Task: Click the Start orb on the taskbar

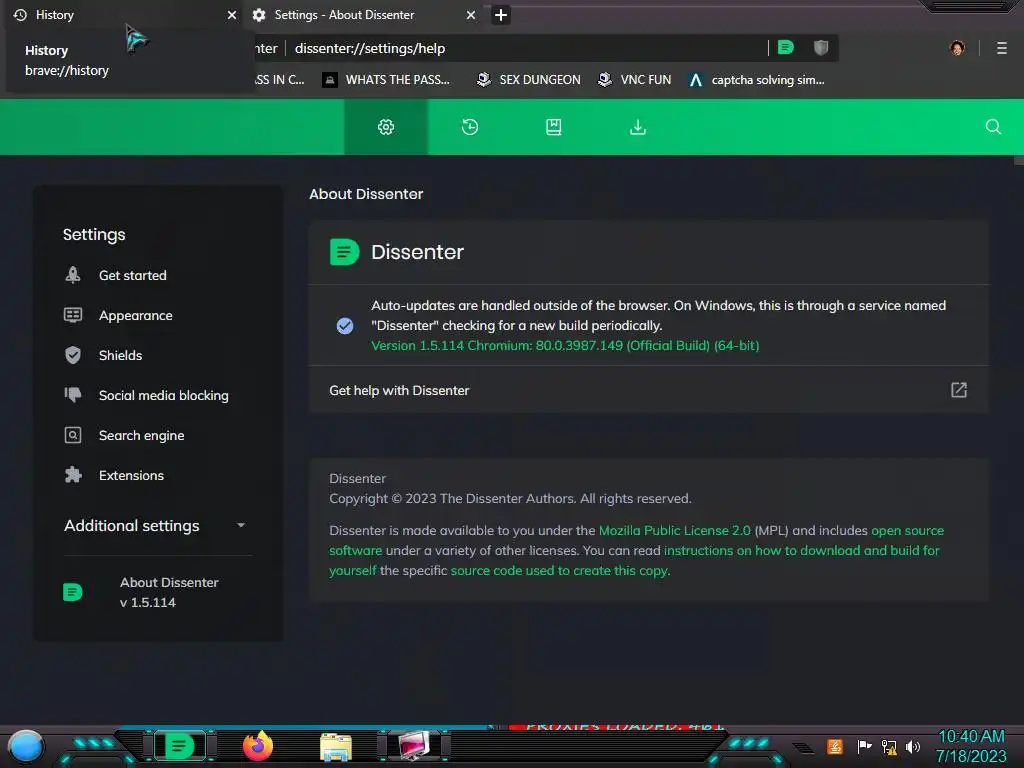Action: click(26, 746)
